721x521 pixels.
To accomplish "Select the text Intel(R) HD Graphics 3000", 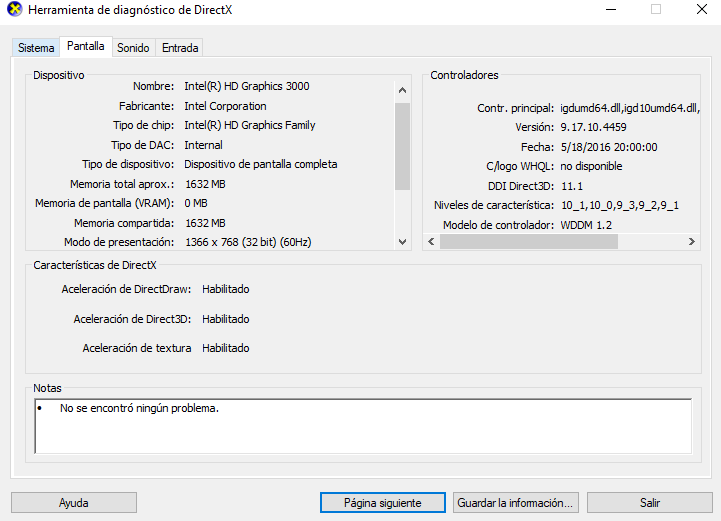I will pos(247,86).
